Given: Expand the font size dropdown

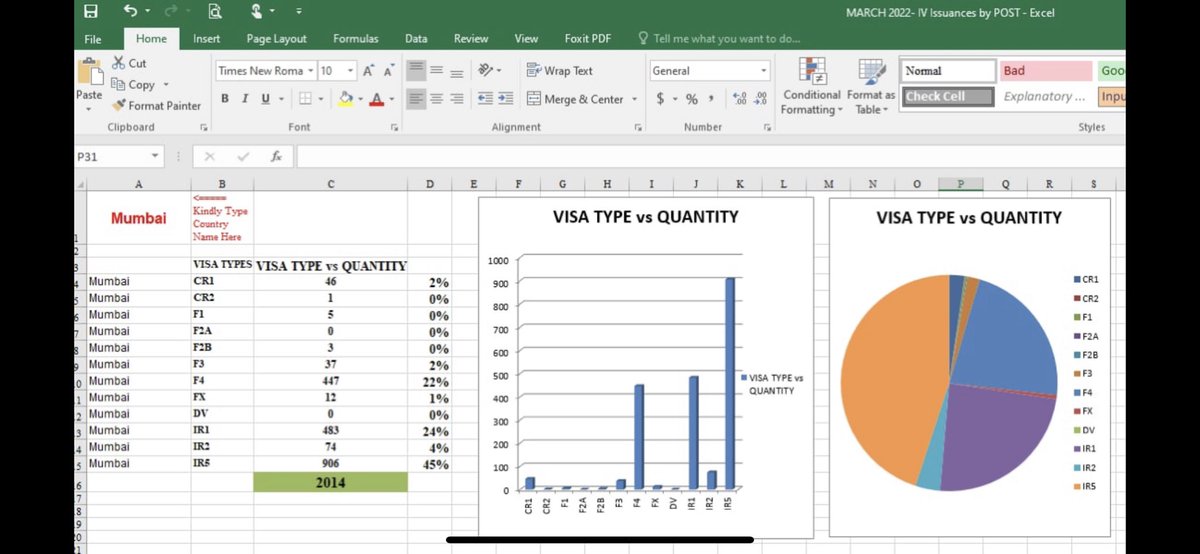Looking at the screenshot, I should tap(351, 71).
